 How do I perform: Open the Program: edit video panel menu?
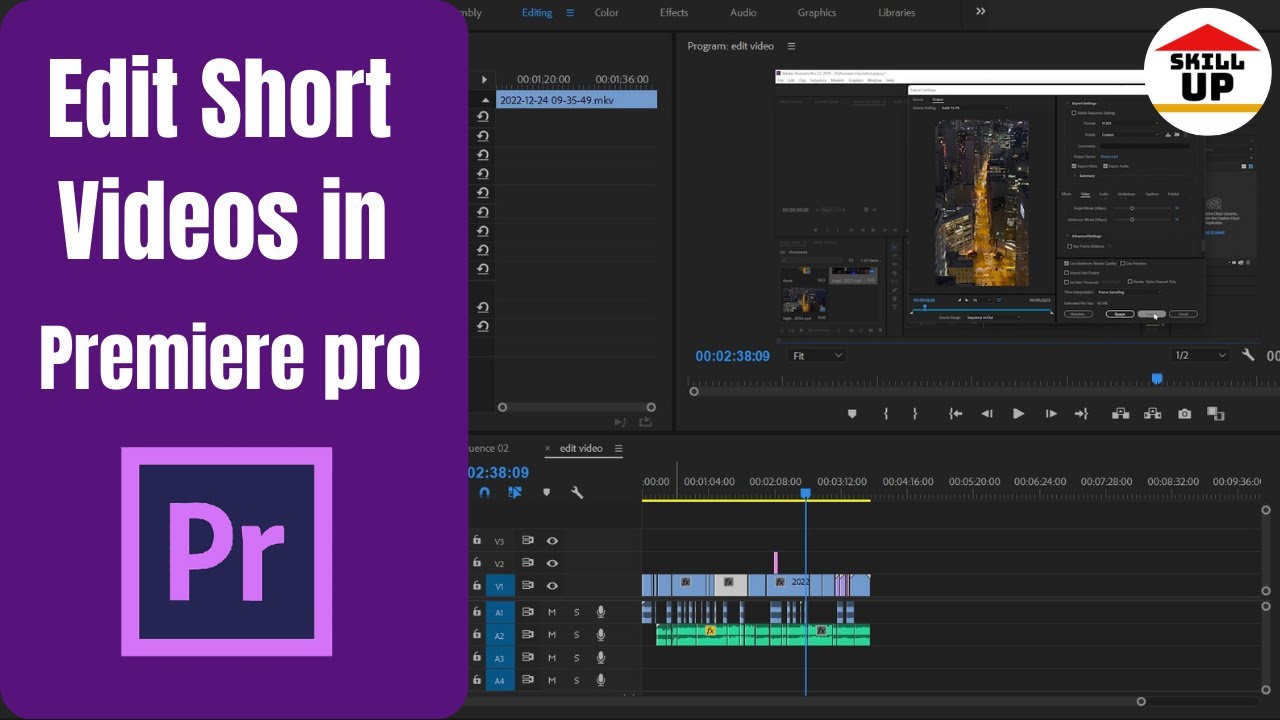coord(792,46)
